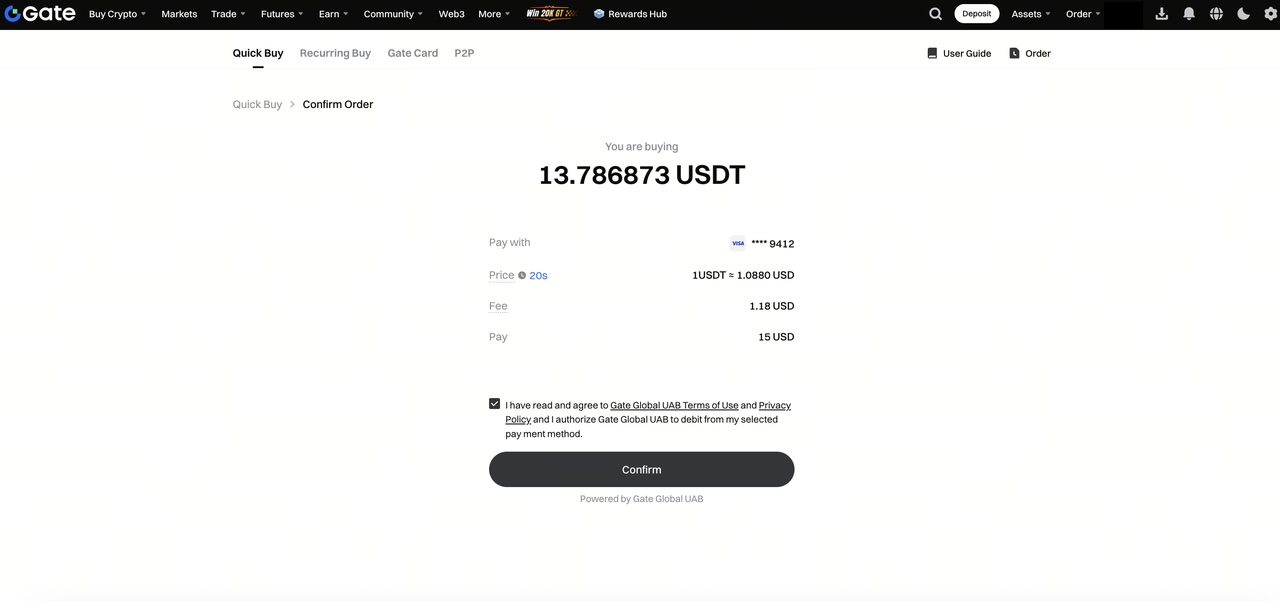Switch to the Recurring Buy tab

[335, 53]
